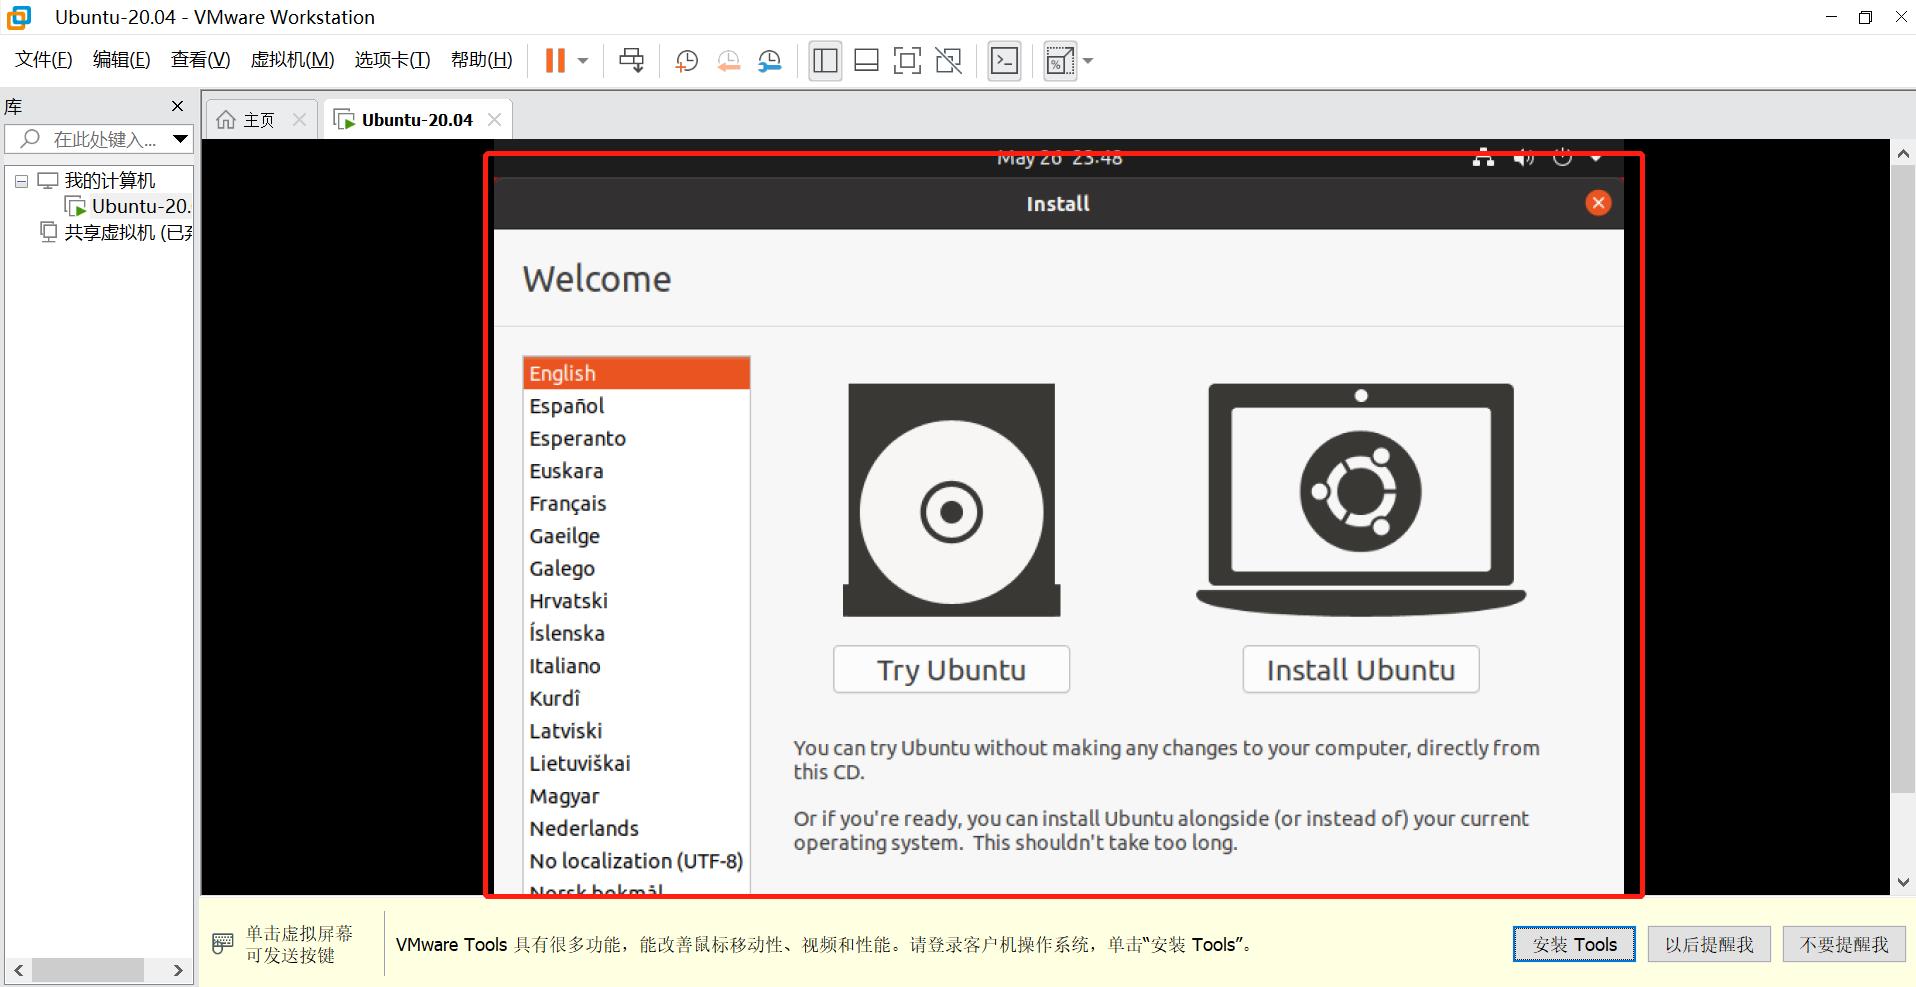Viewport: 1916px width, 987px height.
Task: Toggle the library sidebar view icon
Action: 825,61
